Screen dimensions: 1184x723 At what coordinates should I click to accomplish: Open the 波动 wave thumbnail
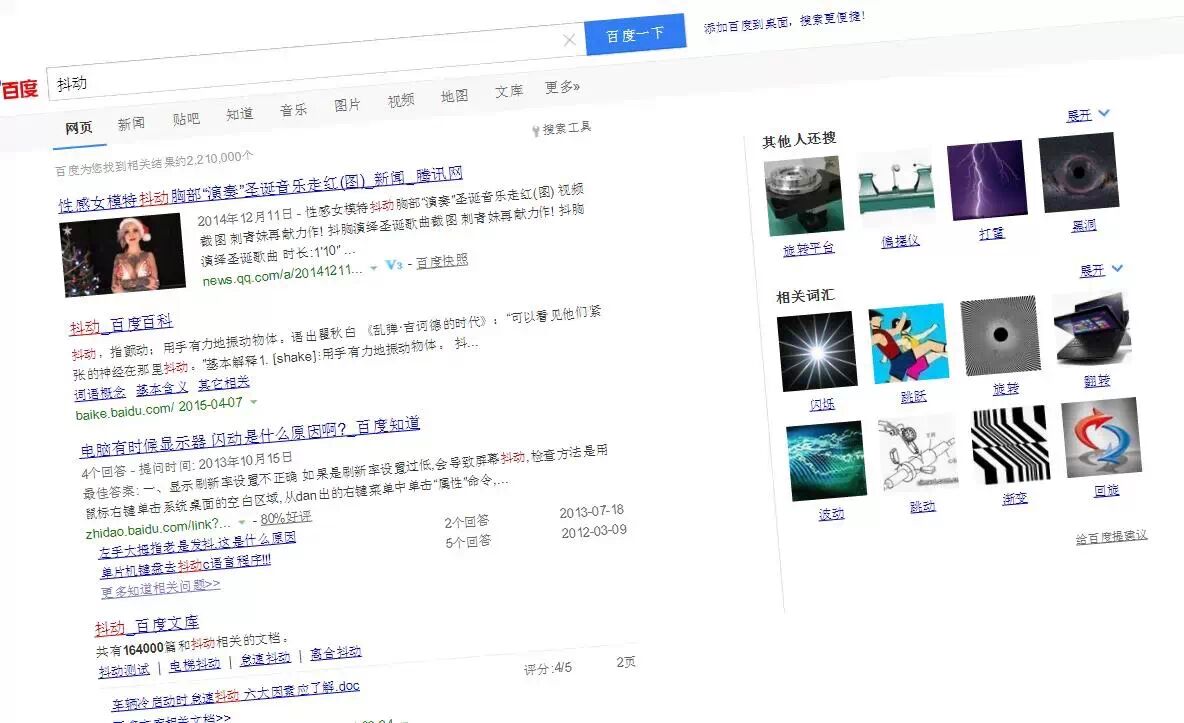(x=826, y=461)
